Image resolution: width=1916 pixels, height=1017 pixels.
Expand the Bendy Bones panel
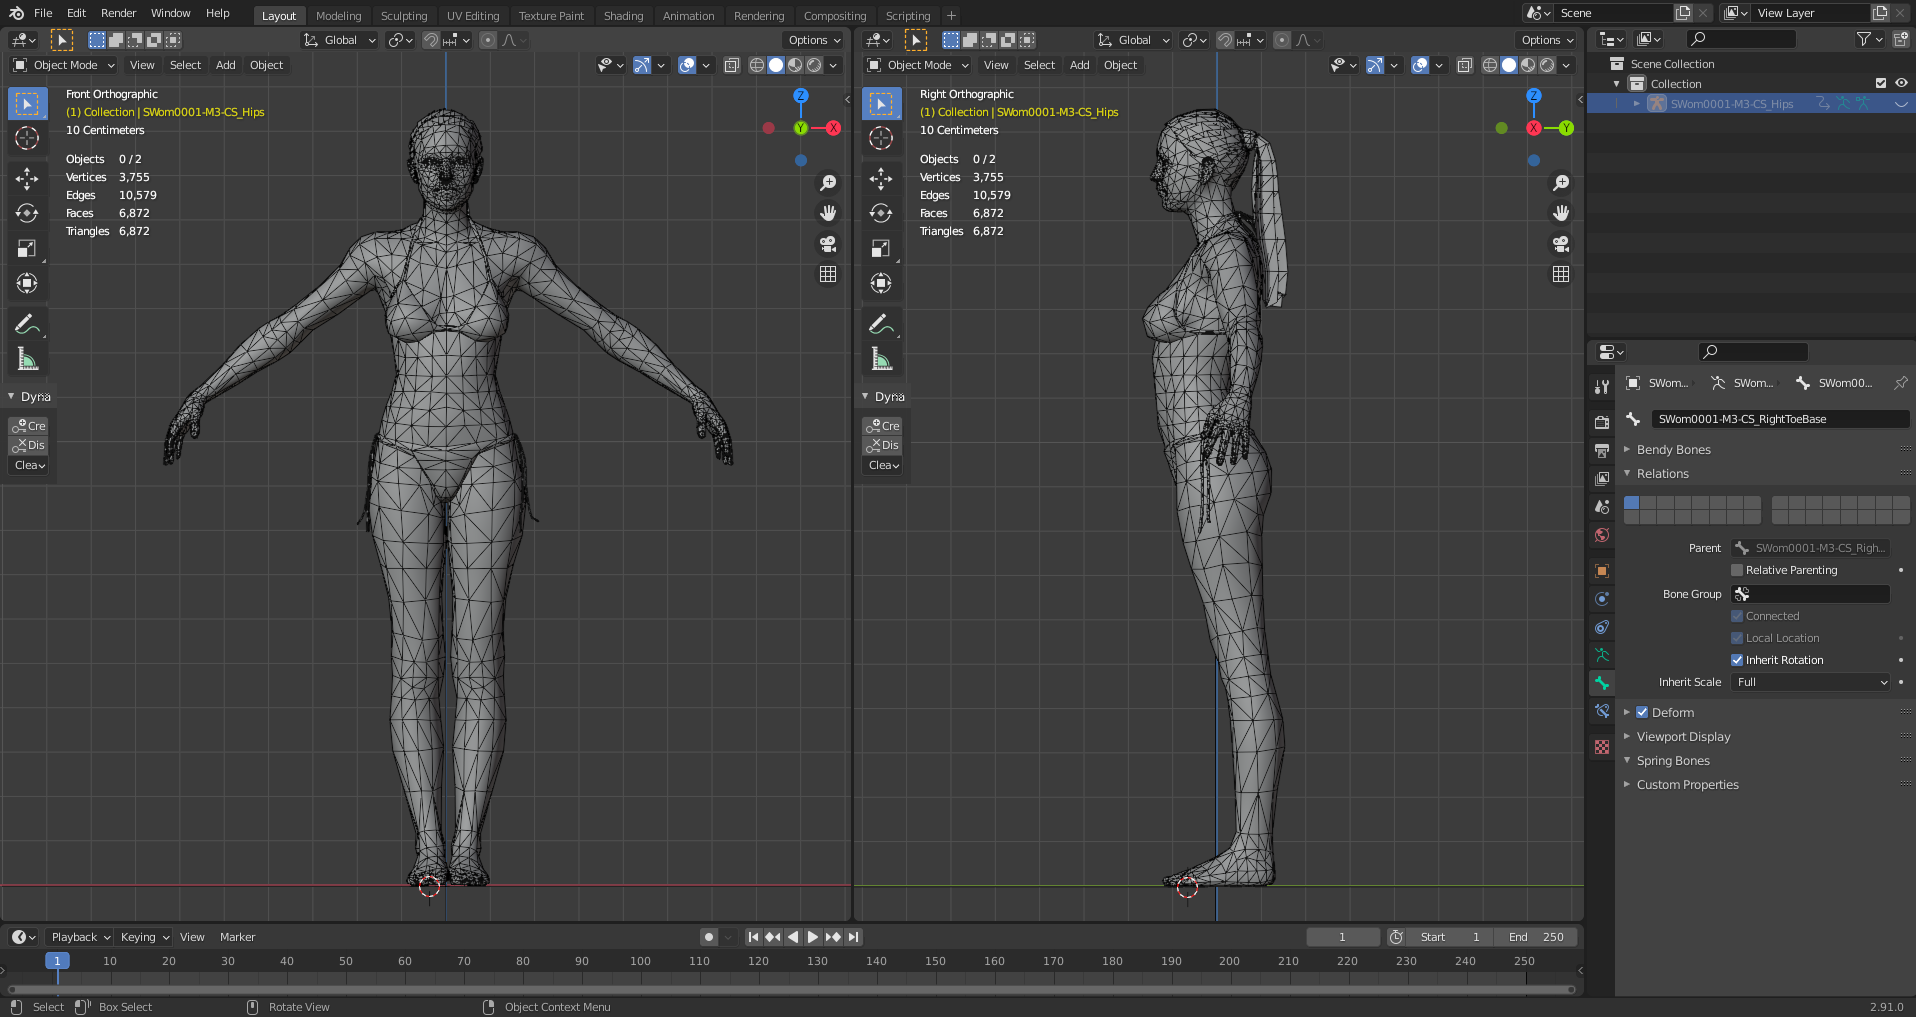(x=1673, y=450)
